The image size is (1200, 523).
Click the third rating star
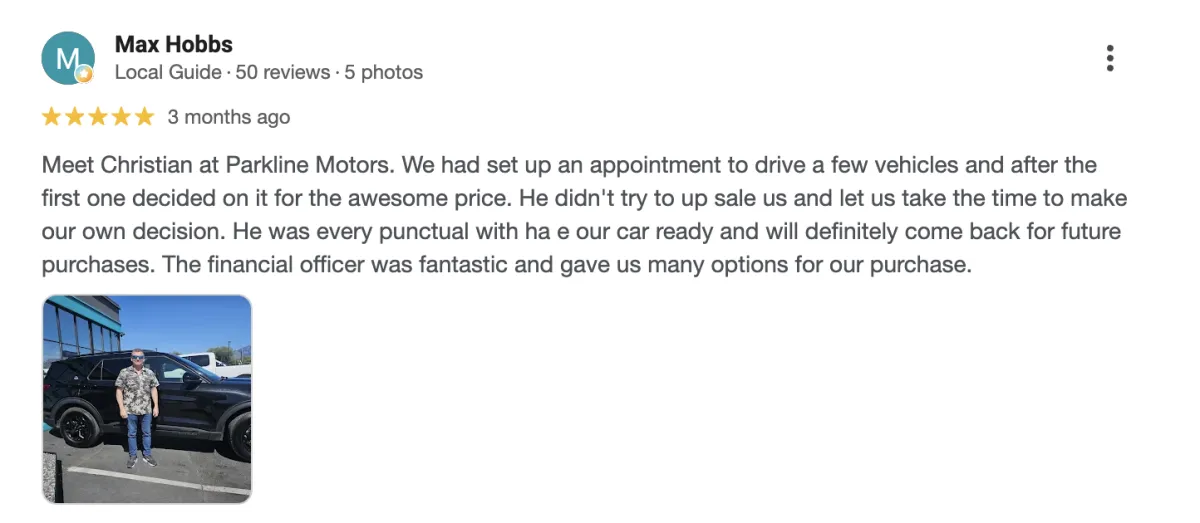98,117
